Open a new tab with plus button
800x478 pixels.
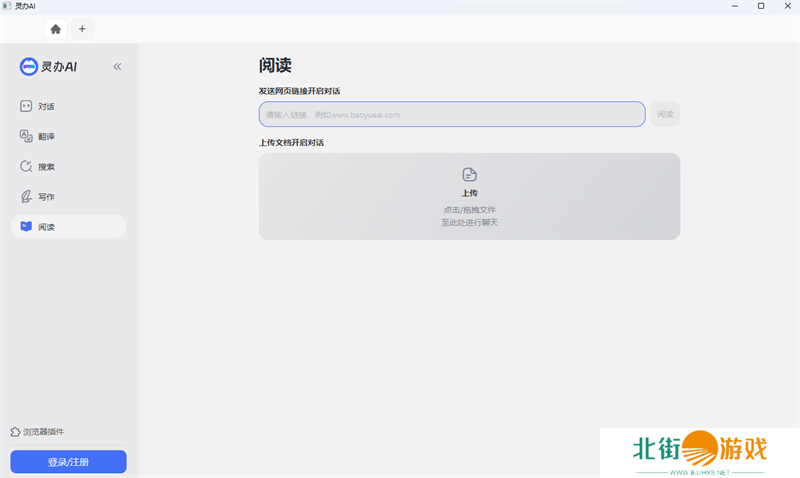82,29
